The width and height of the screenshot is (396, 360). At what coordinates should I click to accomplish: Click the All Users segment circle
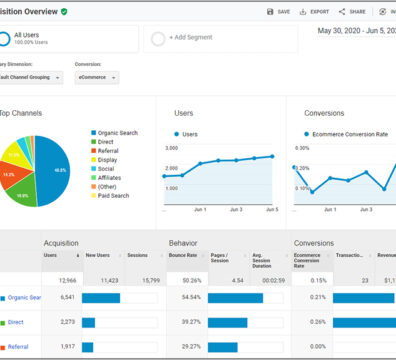4,39
